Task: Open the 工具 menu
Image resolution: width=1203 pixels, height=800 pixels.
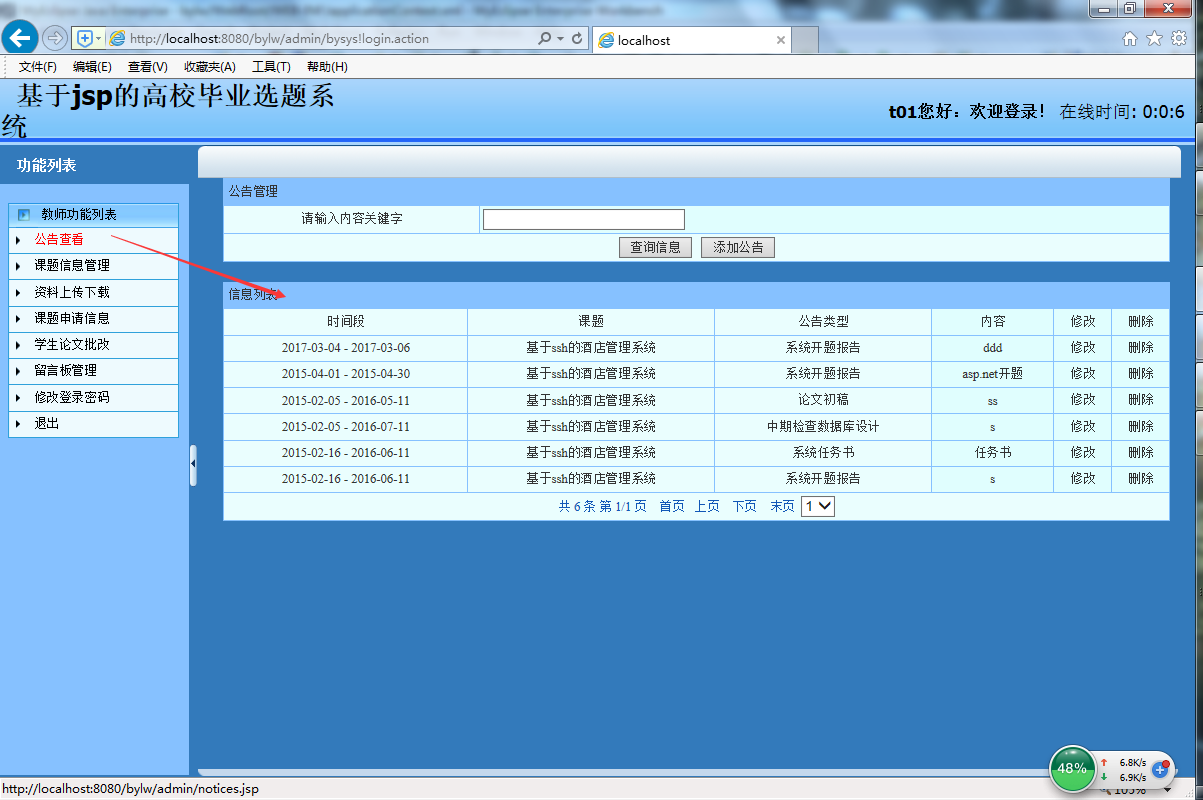Action: (270, 66)
